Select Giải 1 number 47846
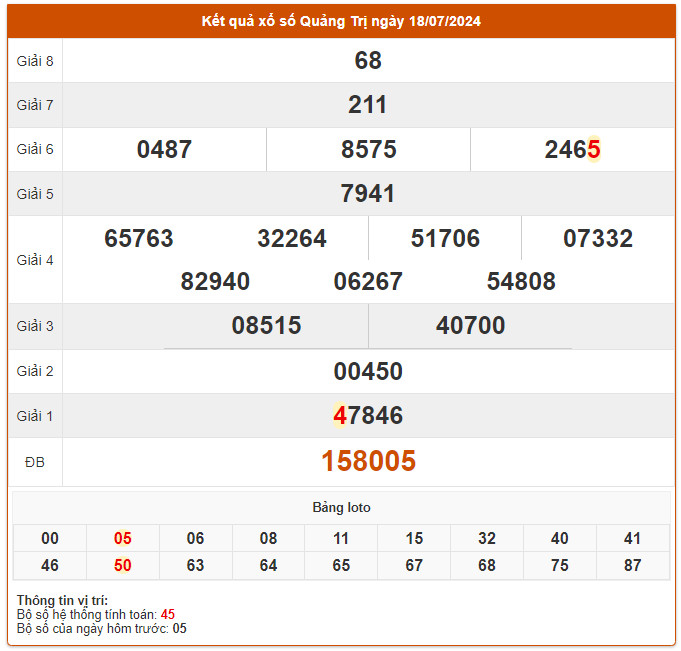This screenshot has height=651, width=681. [368, 416]
